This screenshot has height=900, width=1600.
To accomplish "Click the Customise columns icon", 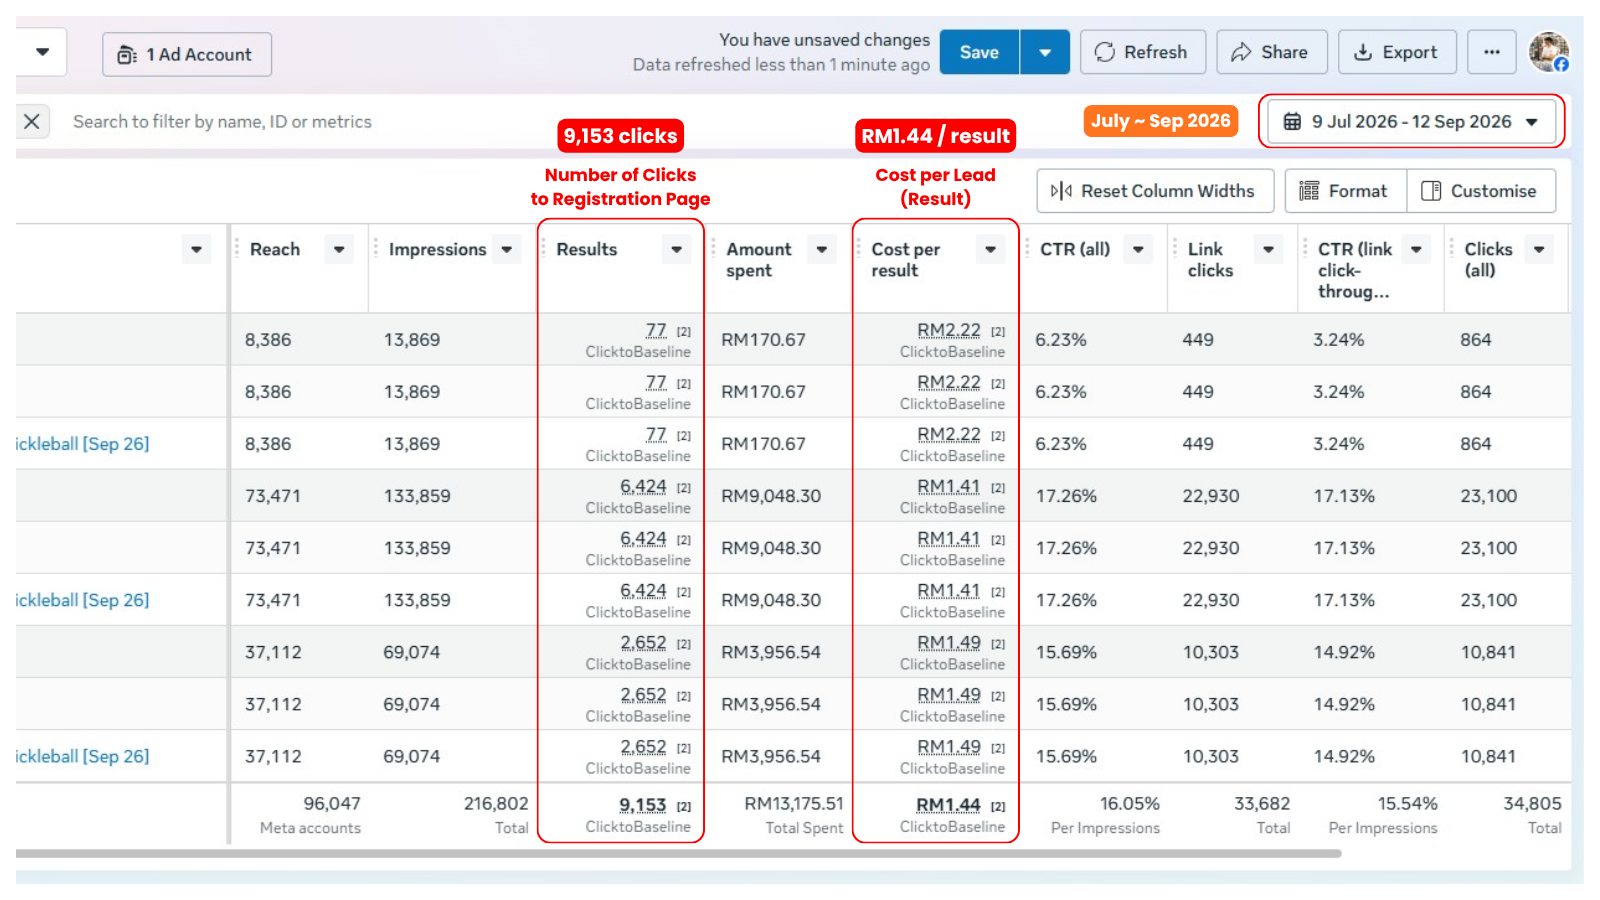I will [1431, 190].
